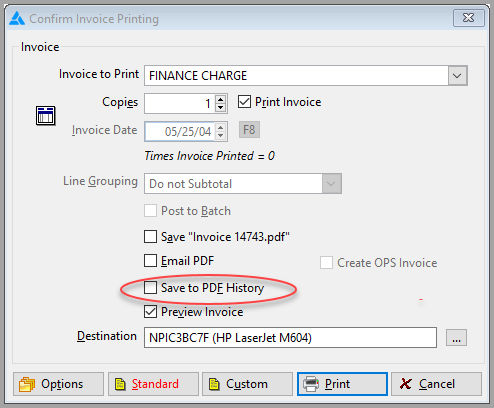The height and width of the screenshot is (408, 494).
Task: Decrease Copies with the down arrow
Action: click(x=220, y=108)
